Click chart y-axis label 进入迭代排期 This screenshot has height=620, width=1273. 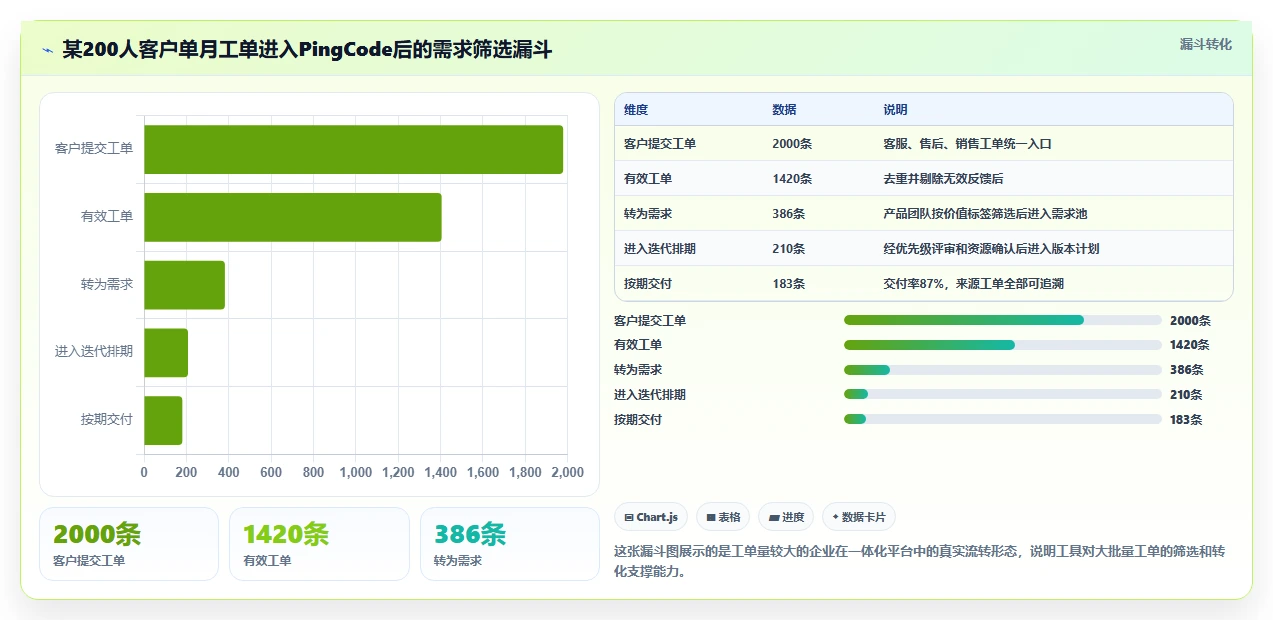(x=94, y=352)
